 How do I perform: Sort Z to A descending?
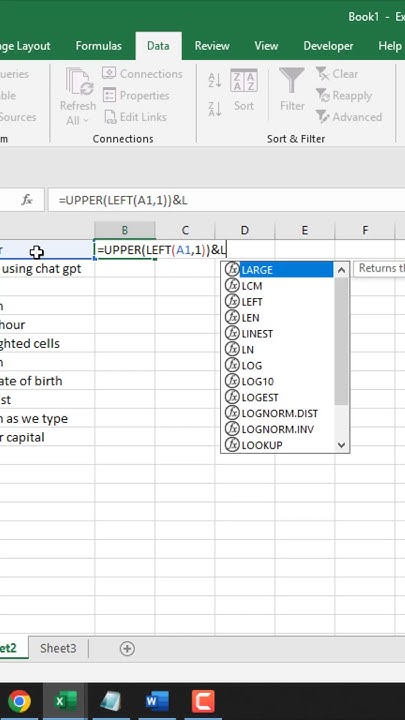(215, 109)
